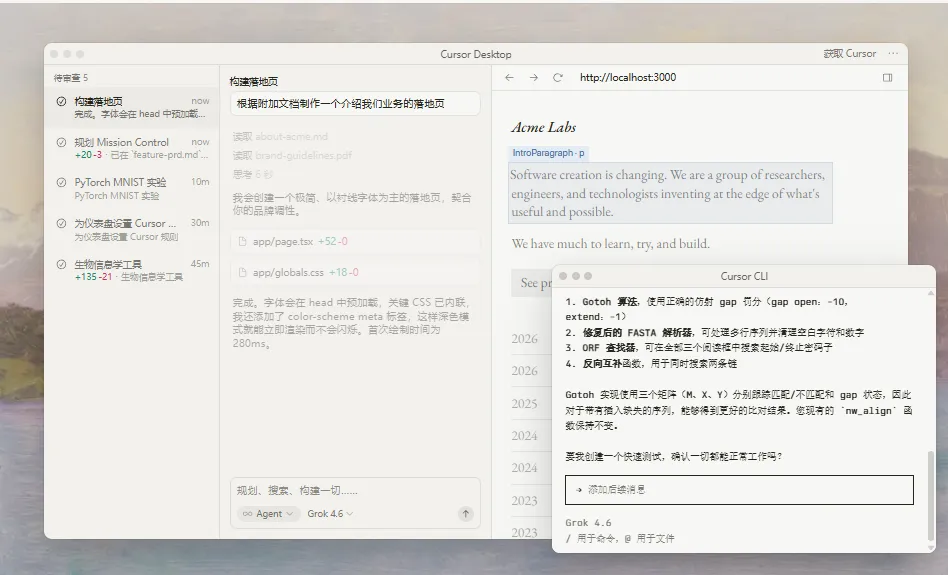Click Grok 4.6 label in Cursor CLI

(x=588, y=522)
